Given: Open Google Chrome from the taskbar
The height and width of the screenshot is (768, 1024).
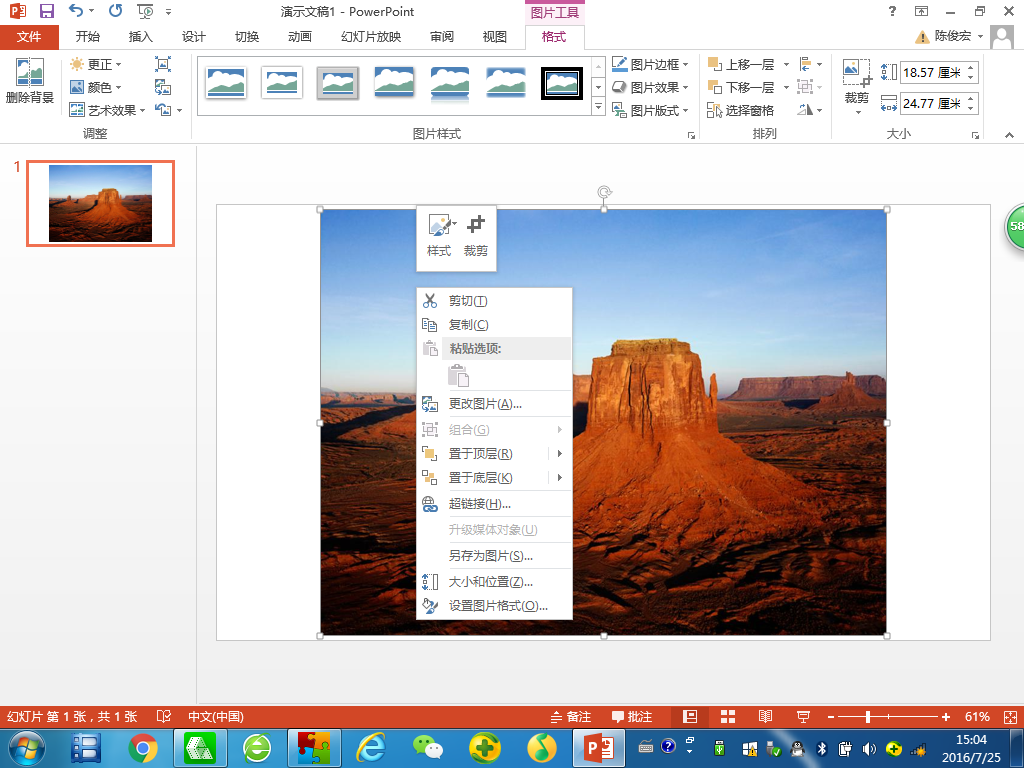Looking at the screenshot, I should click(x=143, y=748).
